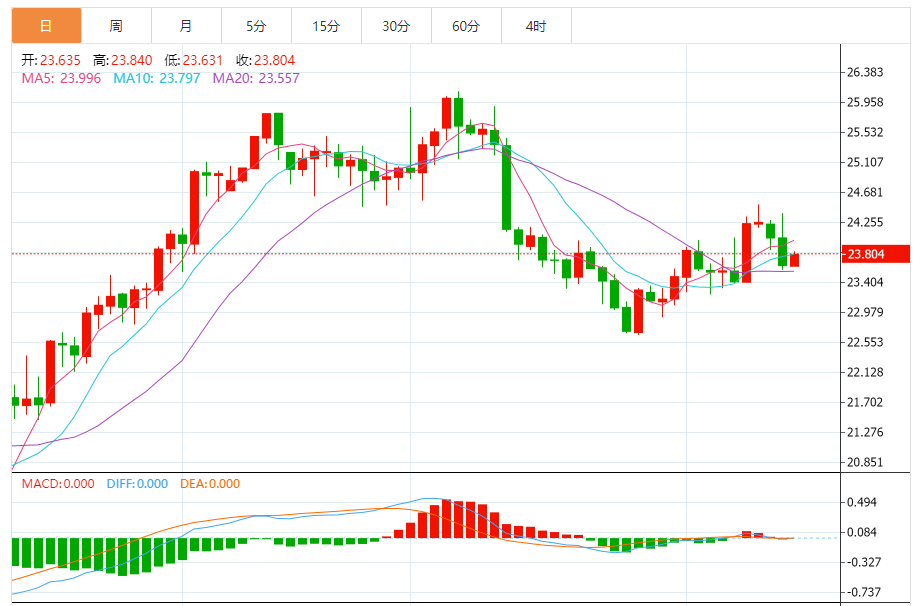Viewport: 920px width, 606px height.
Task: Click the MA5: 23.996 indicator label
Action: pyautogui.click(x=61, y=78)
